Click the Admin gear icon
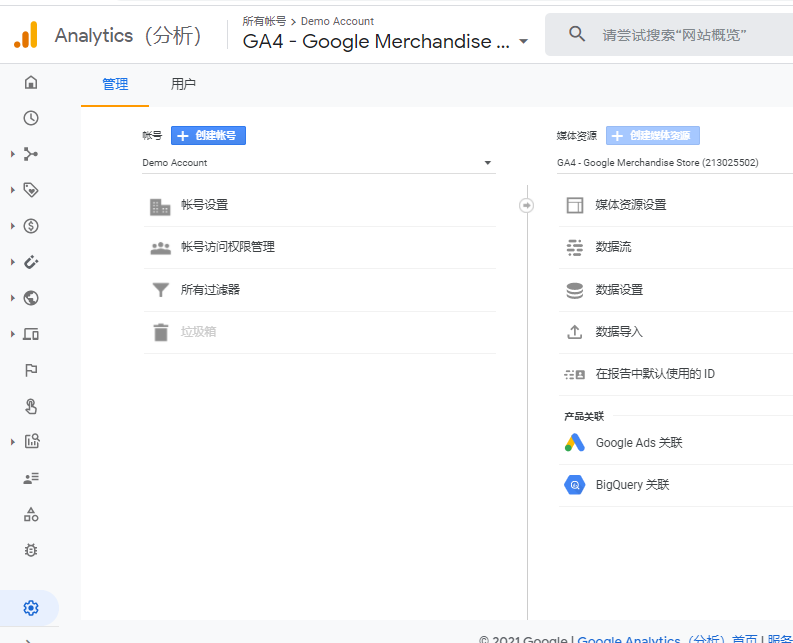 coord(31,608)
